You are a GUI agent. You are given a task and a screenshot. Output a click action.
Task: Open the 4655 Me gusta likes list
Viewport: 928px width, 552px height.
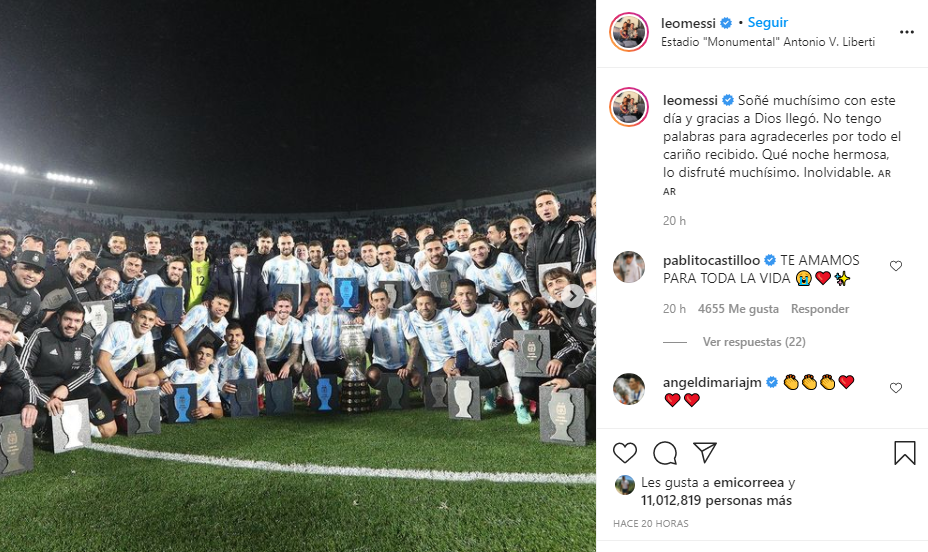pyautogui.click(x=738, y=309)
